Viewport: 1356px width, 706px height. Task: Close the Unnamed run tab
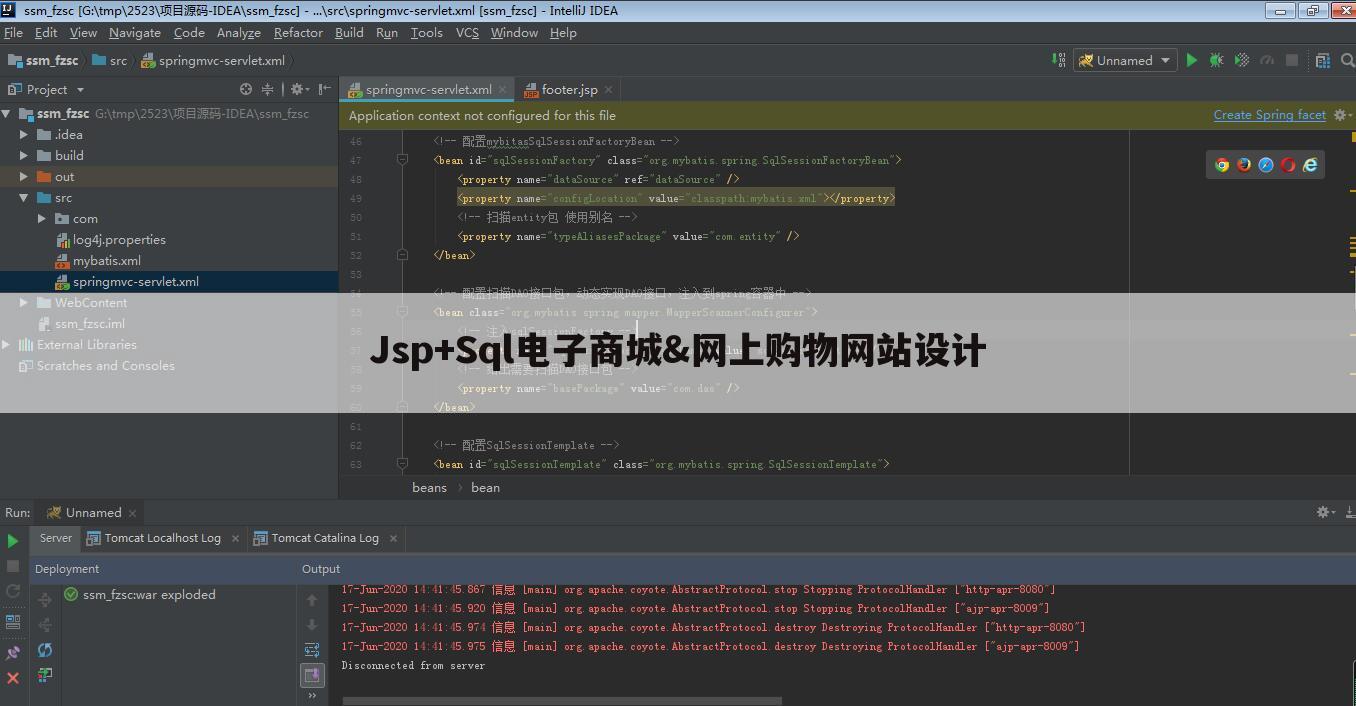point(131,513)
